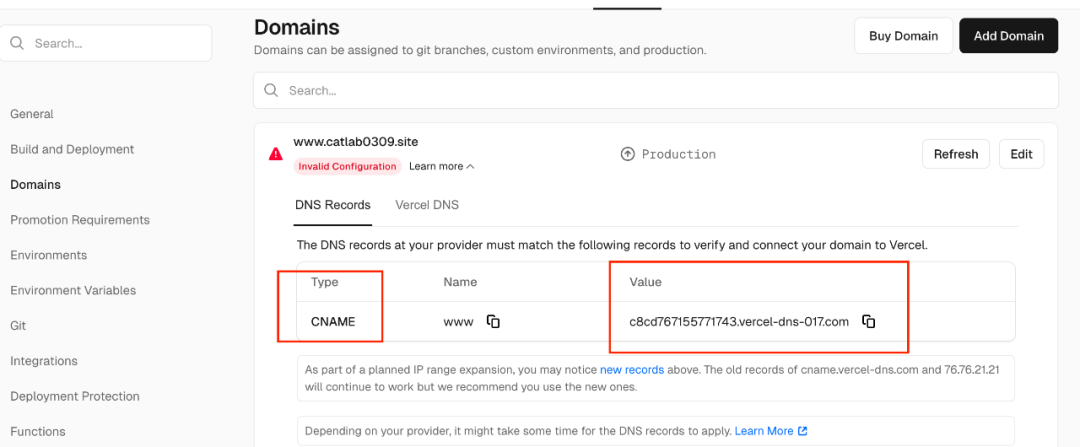
Task: Click the Production environment arrow icon
Action: coord(627,154)
